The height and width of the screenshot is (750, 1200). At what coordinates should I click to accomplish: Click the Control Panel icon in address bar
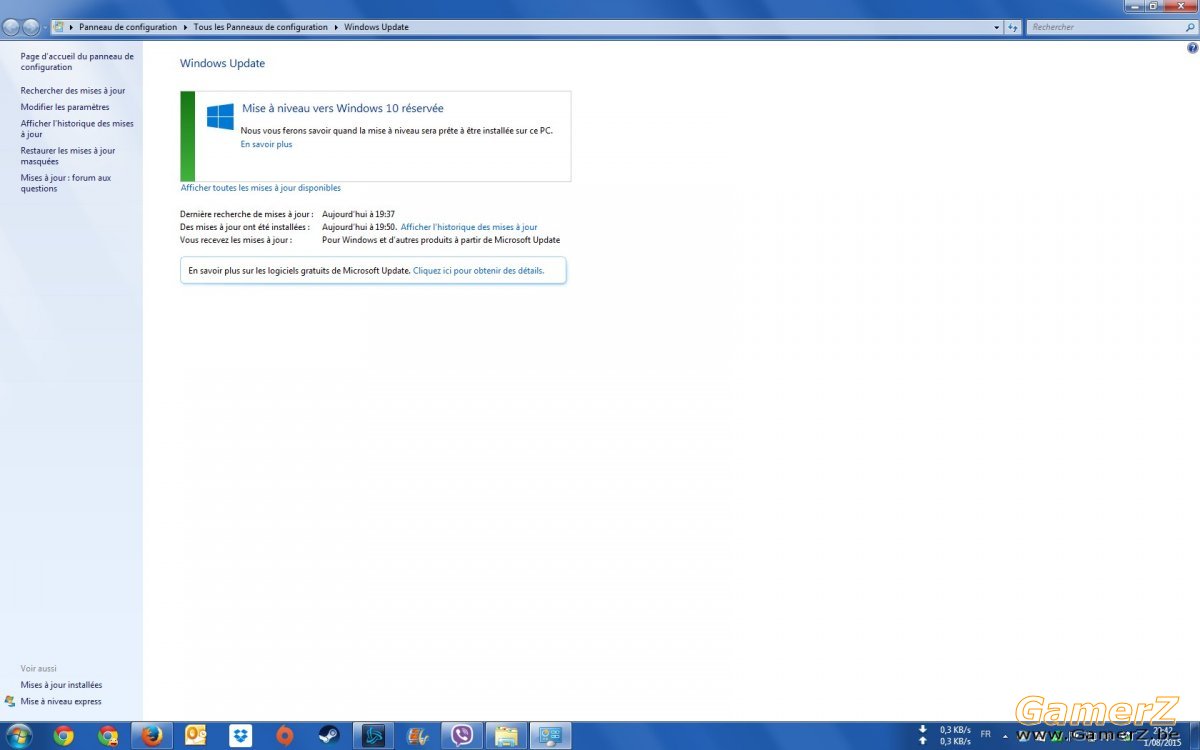click(59, 27)
